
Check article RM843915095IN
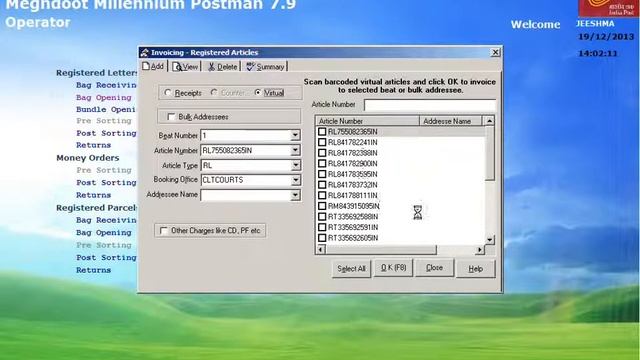coord(322,206)
